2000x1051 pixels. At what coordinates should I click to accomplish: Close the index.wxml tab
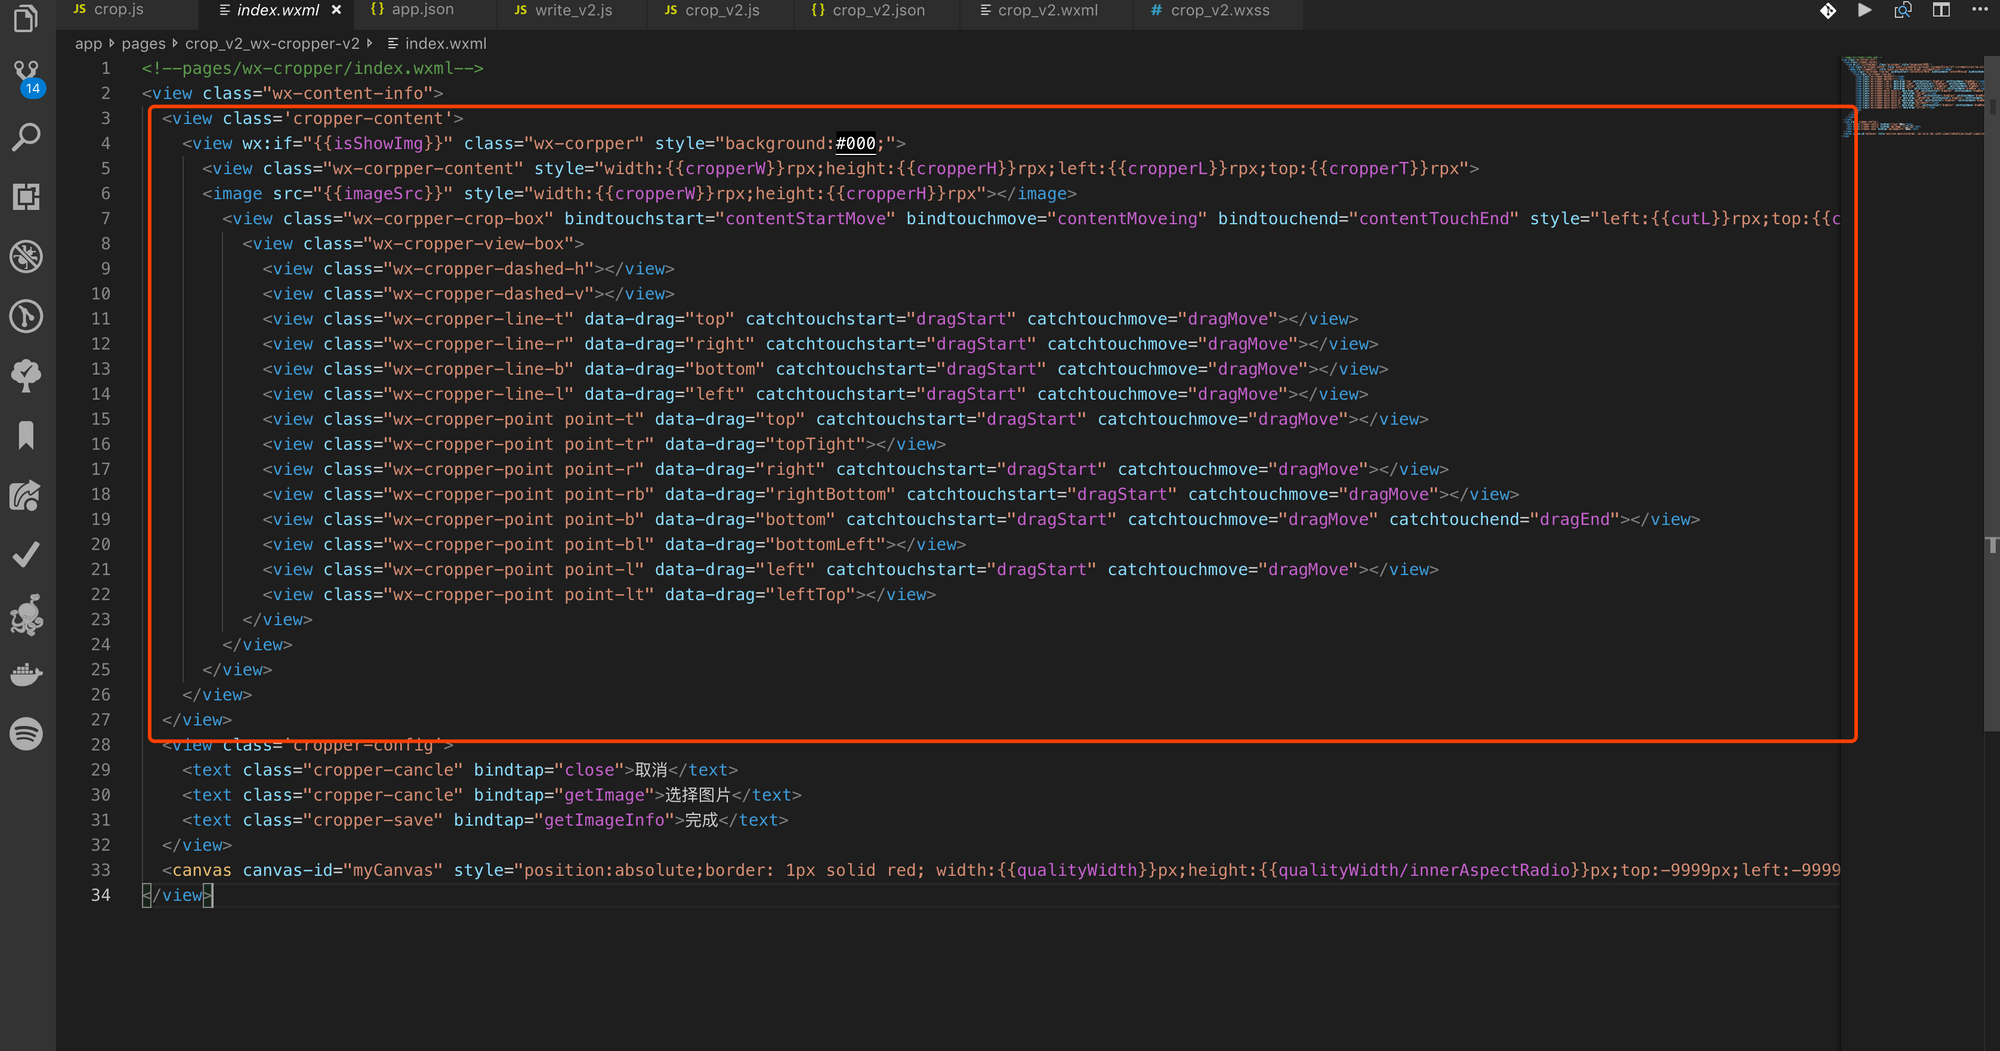337,10
